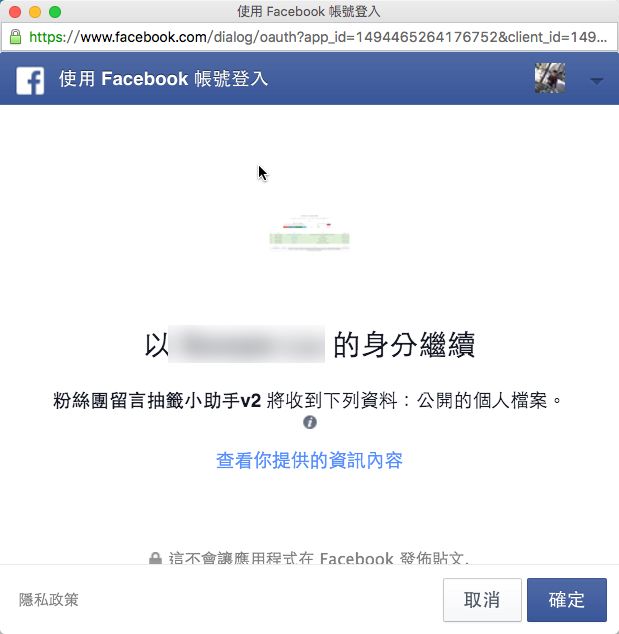Click the app name 粉絲團留言抽籤小助手v2
Screen dimensions: 619x634
click(157, 401)
